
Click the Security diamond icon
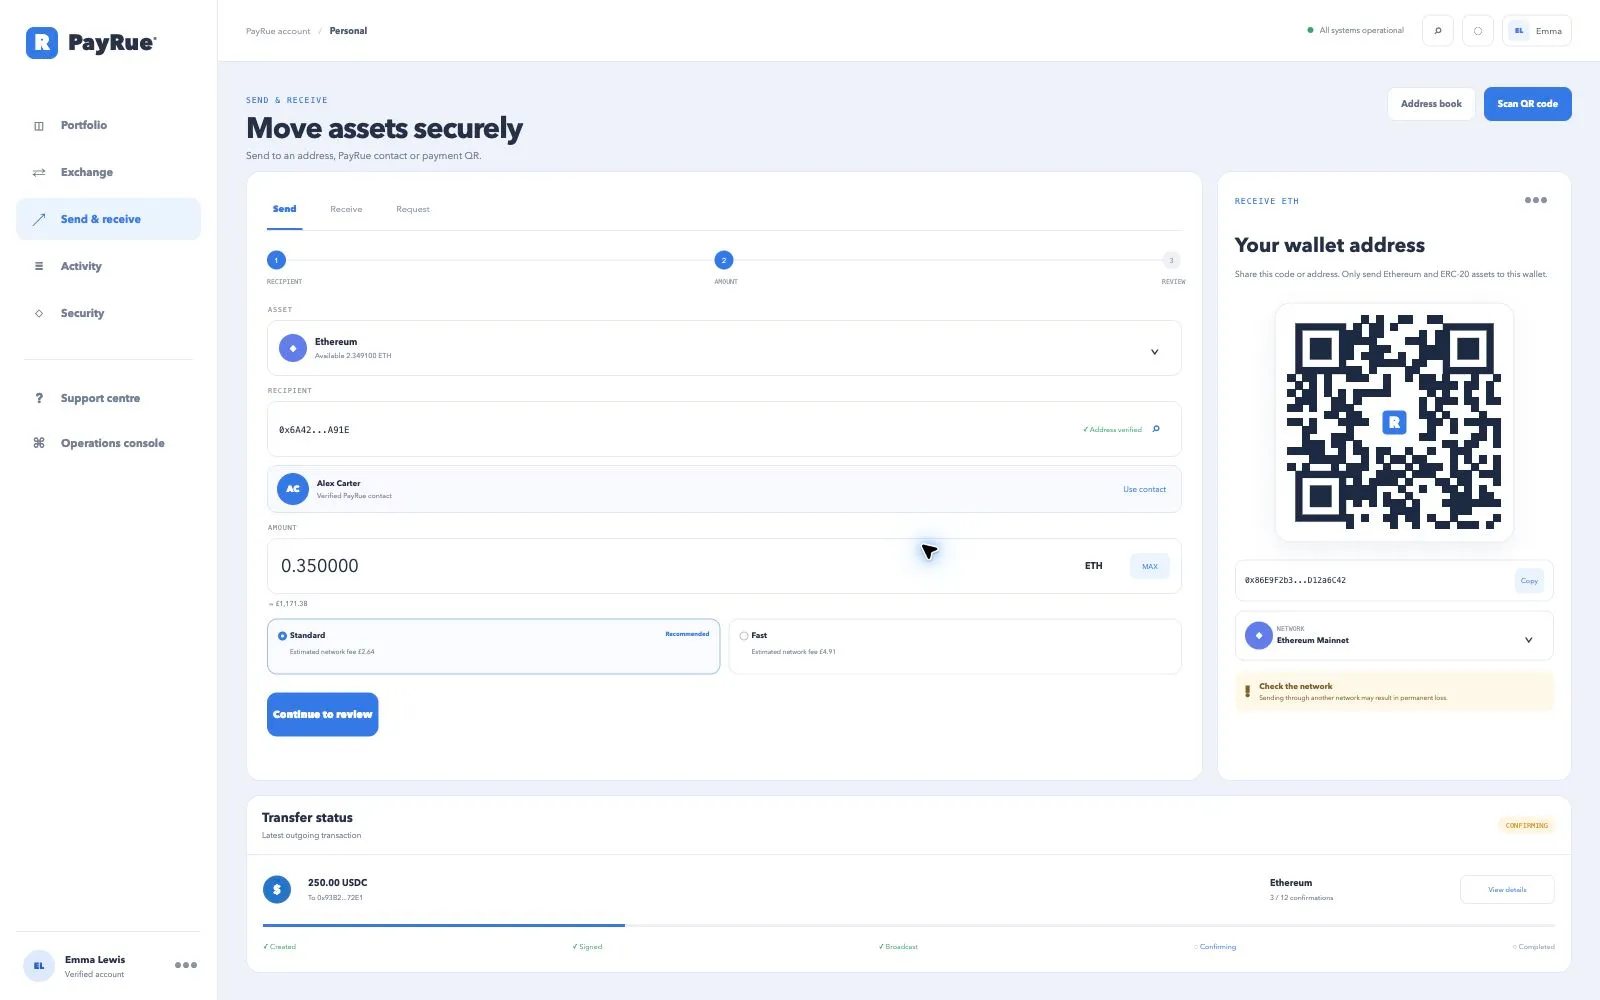[39, 313]
